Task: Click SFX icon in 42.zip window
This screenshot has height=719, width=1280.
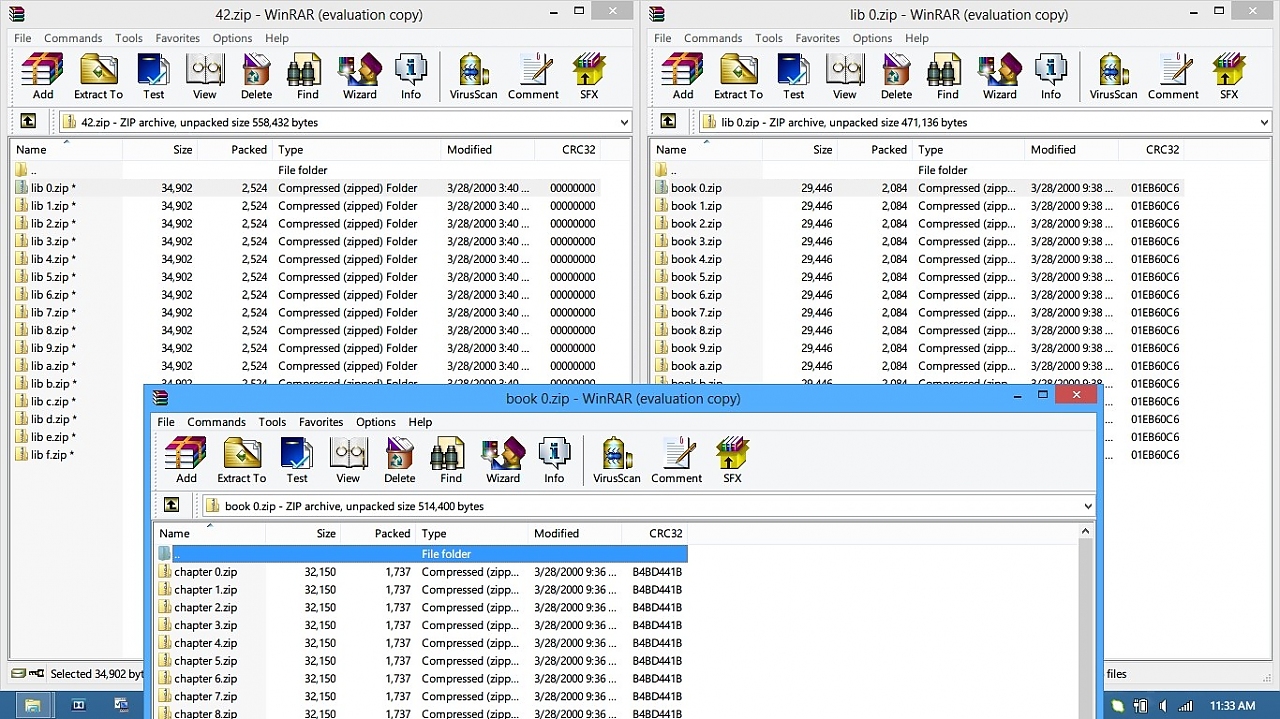Action: pos(589,76)
